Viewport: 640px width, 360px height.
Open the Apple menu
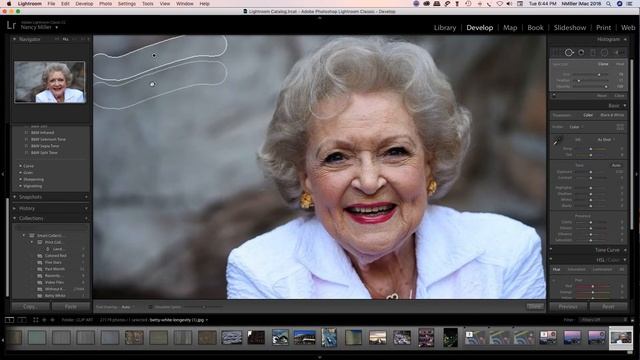point(9,4)
